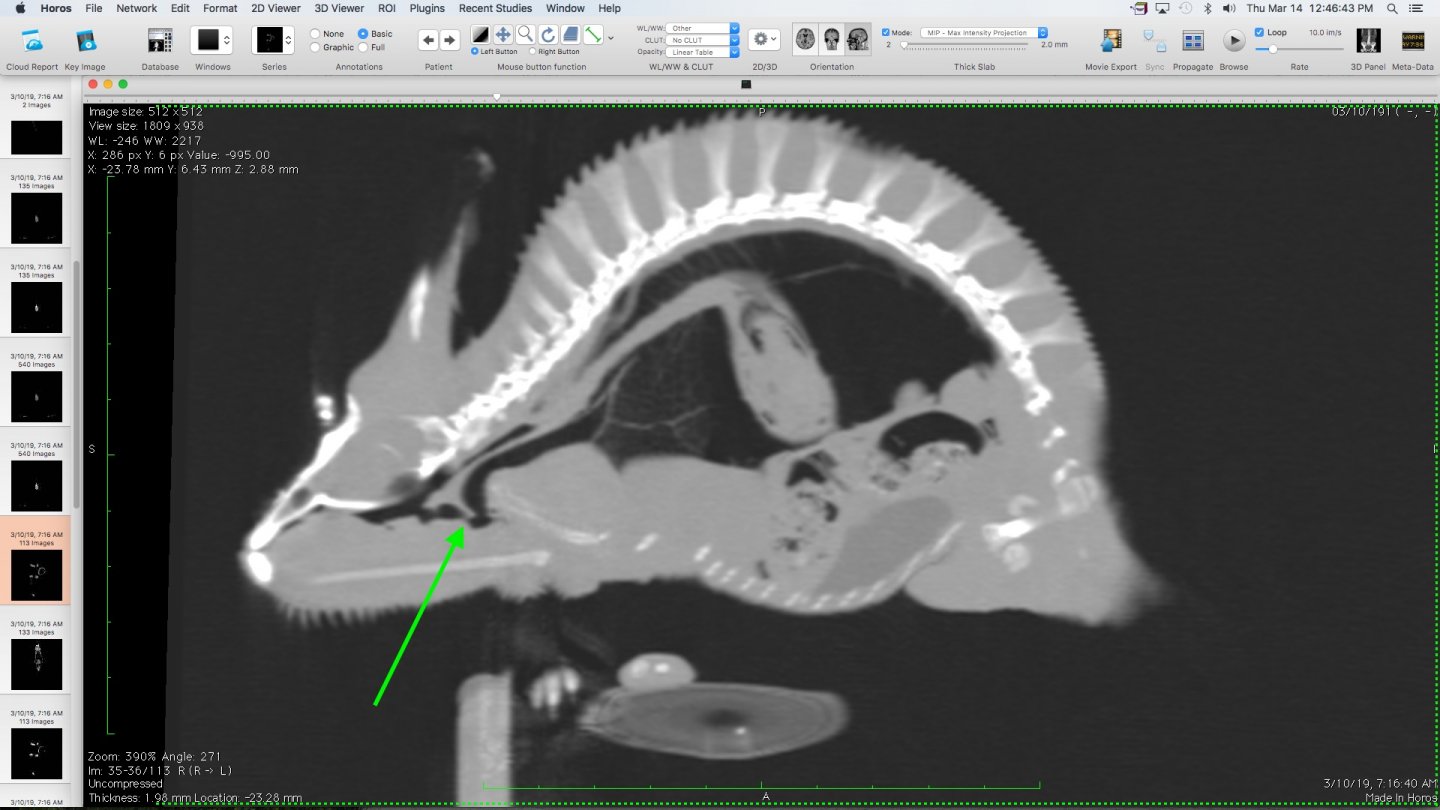This screenshot has width=1440, height=810.
Task: Choose the axial orientation icon
Action: tap(805, 40)
